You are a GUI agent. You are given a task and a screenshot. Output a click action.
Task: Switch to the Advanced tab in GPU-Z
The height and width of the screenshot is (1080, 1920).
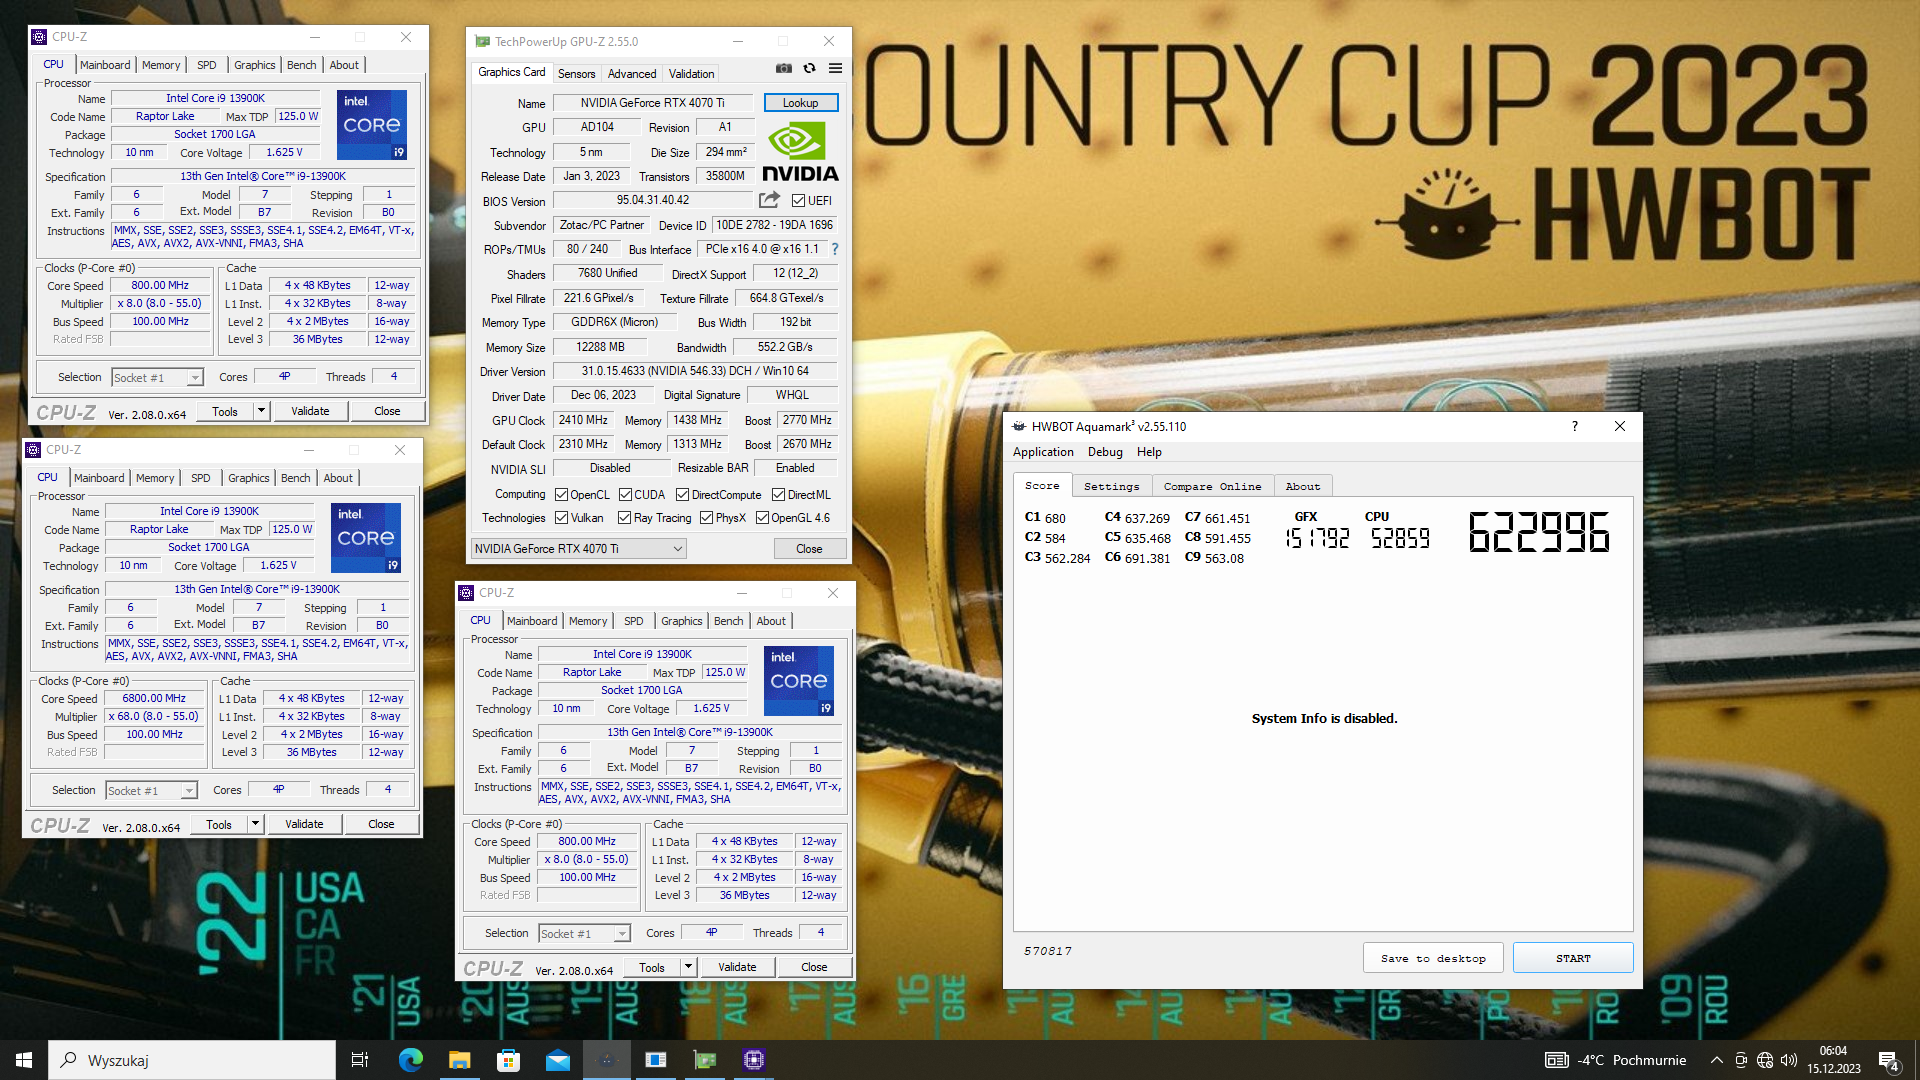point(632,74)
